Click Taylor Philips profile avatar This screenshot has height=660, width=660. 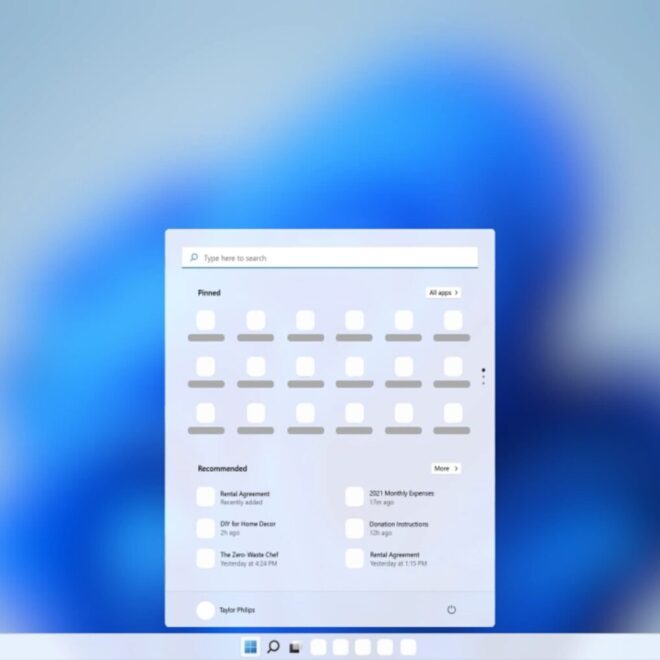[205, 610]
